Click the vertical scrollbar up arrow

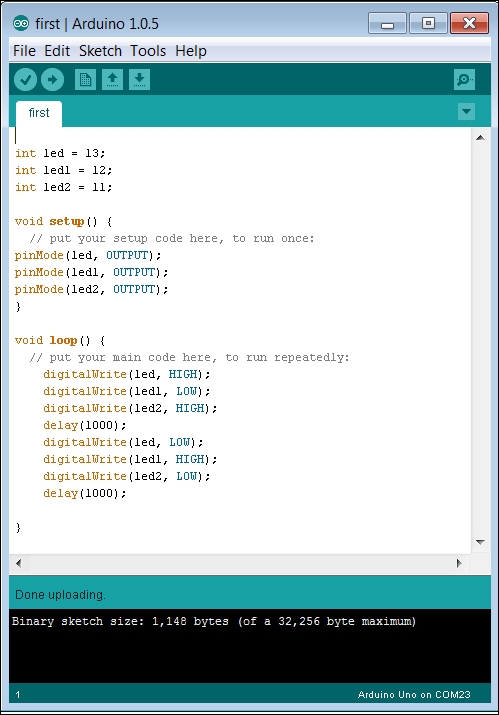[x=480, y=137]
